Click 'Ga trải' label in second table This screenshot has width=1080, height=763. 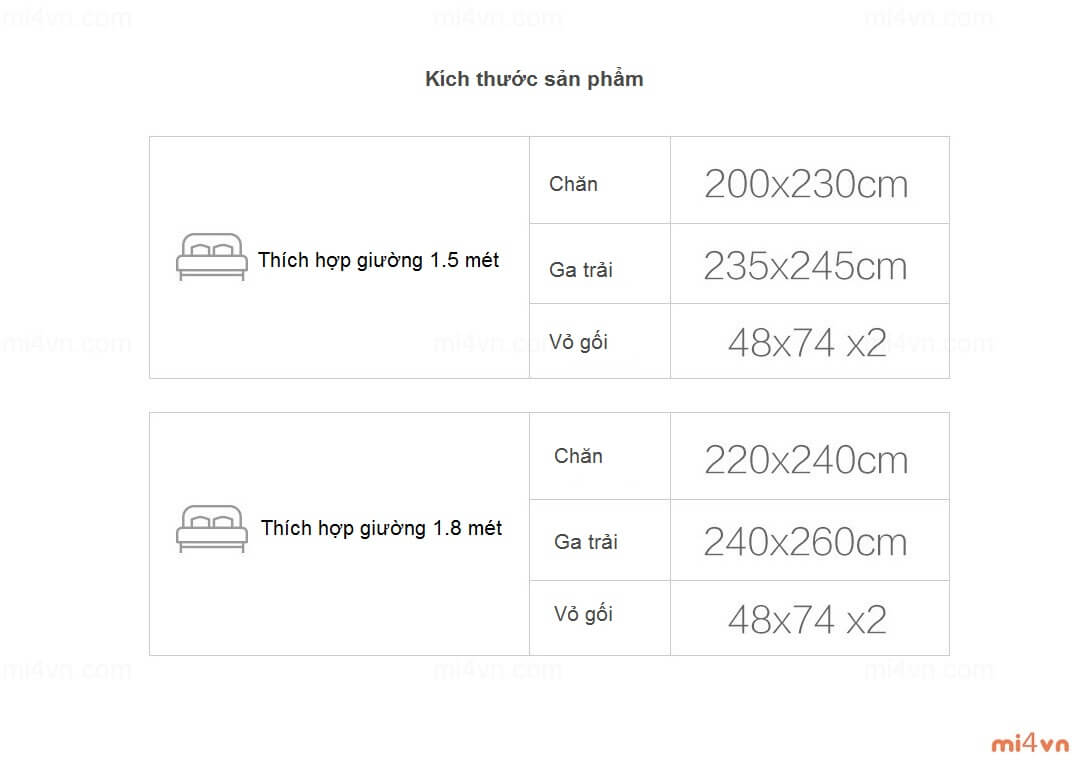(585, 541)
